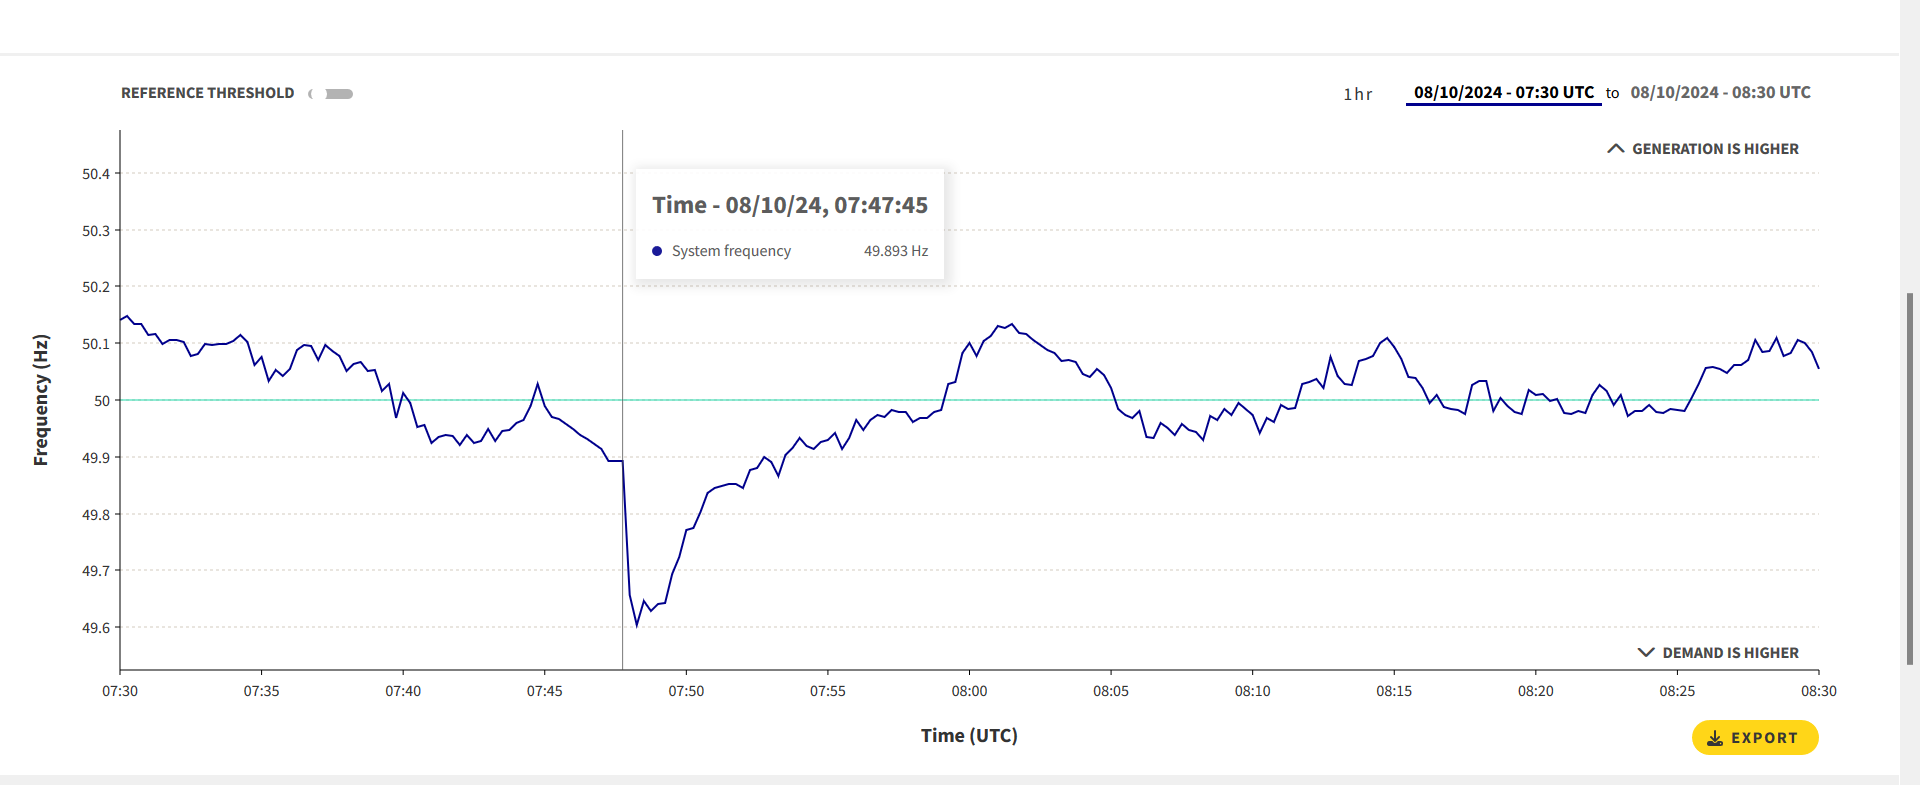Click the tooltip showing 49.893 Hz
Image resolution: width=1920 pixels, height=785 pixels.
pos(790,224)
